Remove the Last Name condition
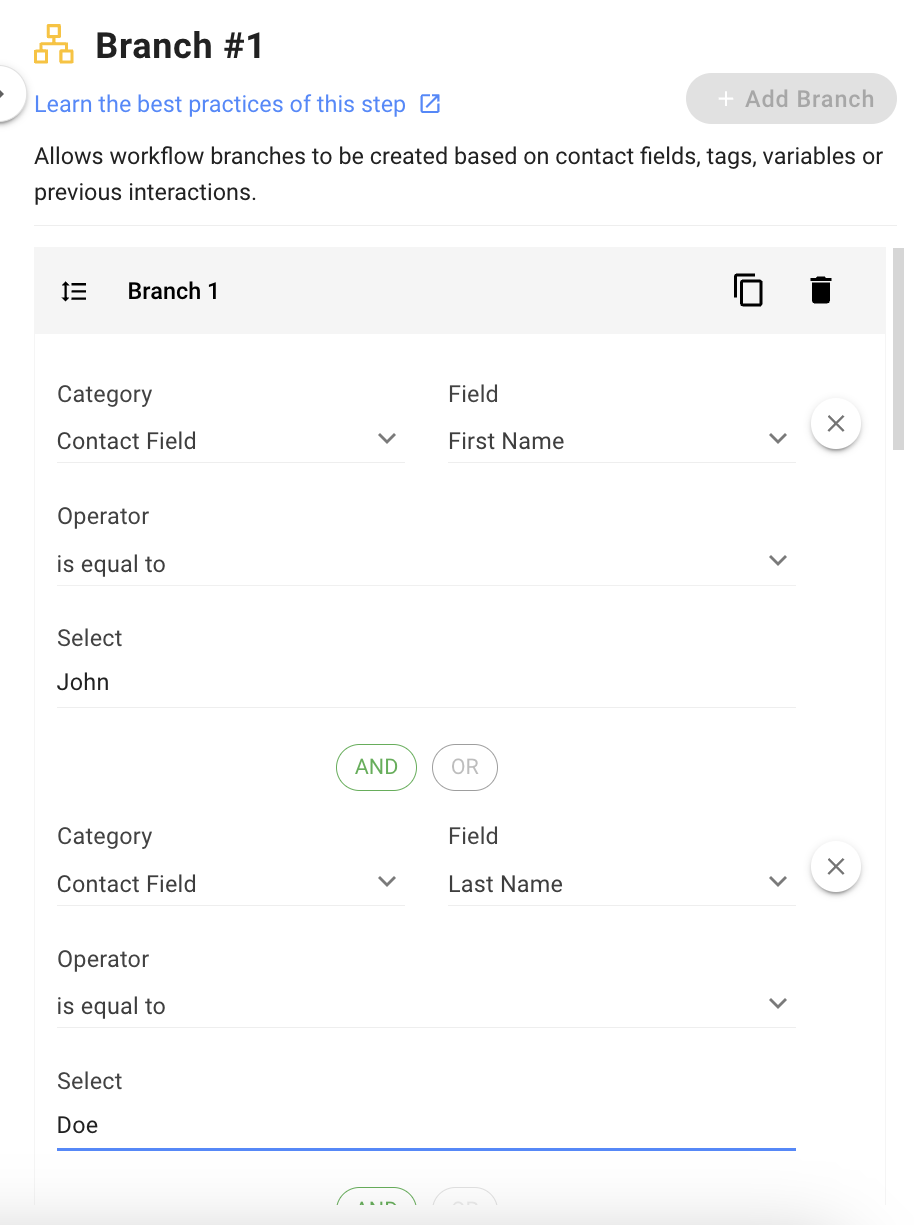921x1225 pixels. 836,866
